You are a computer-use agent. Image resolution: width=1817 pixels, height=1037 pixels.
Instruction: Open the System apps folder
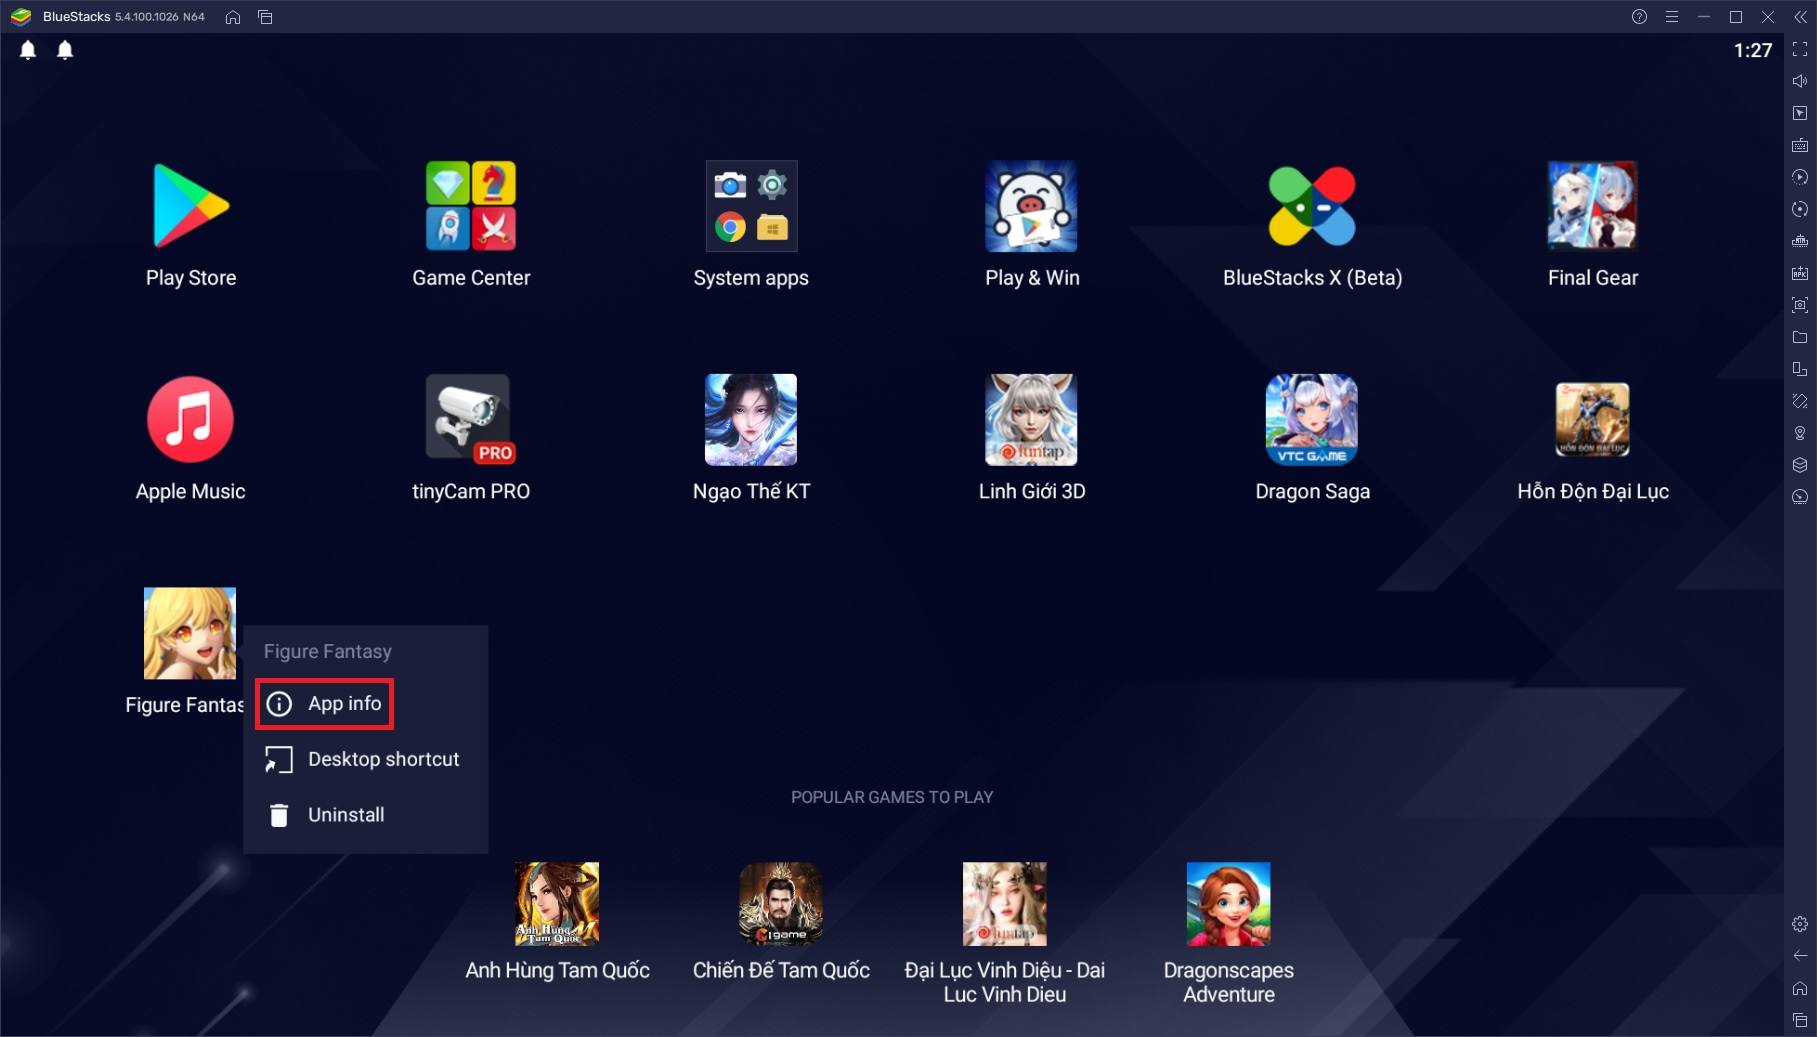751,206
